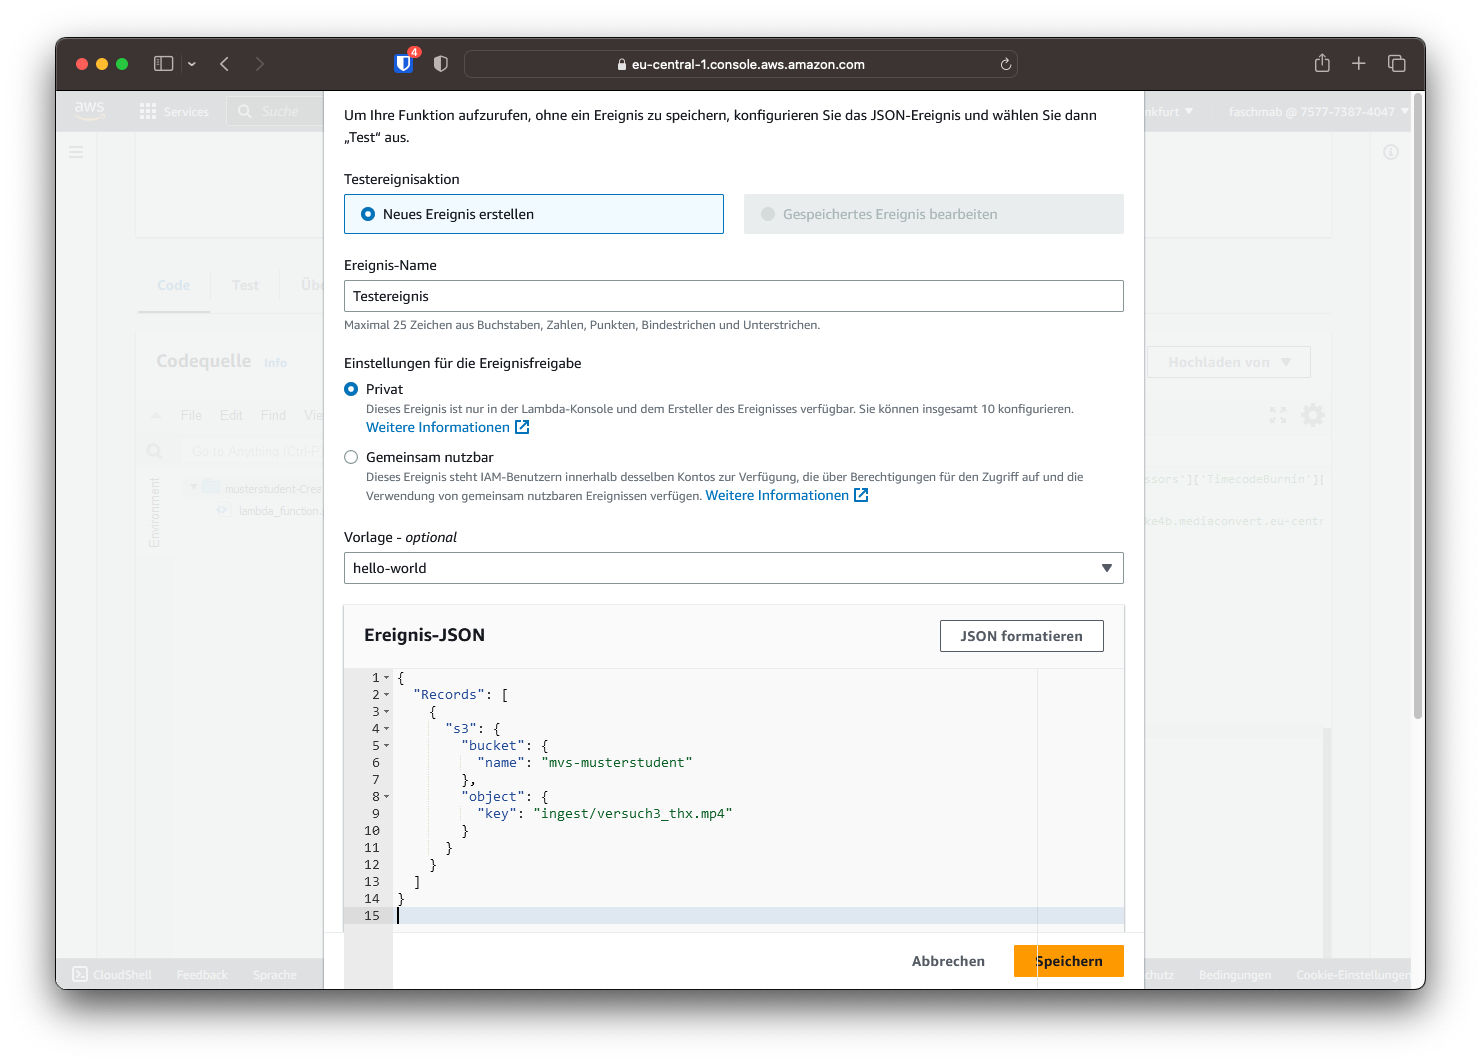
Task: Click the Ereignis-Name input field
Action: 734,296
